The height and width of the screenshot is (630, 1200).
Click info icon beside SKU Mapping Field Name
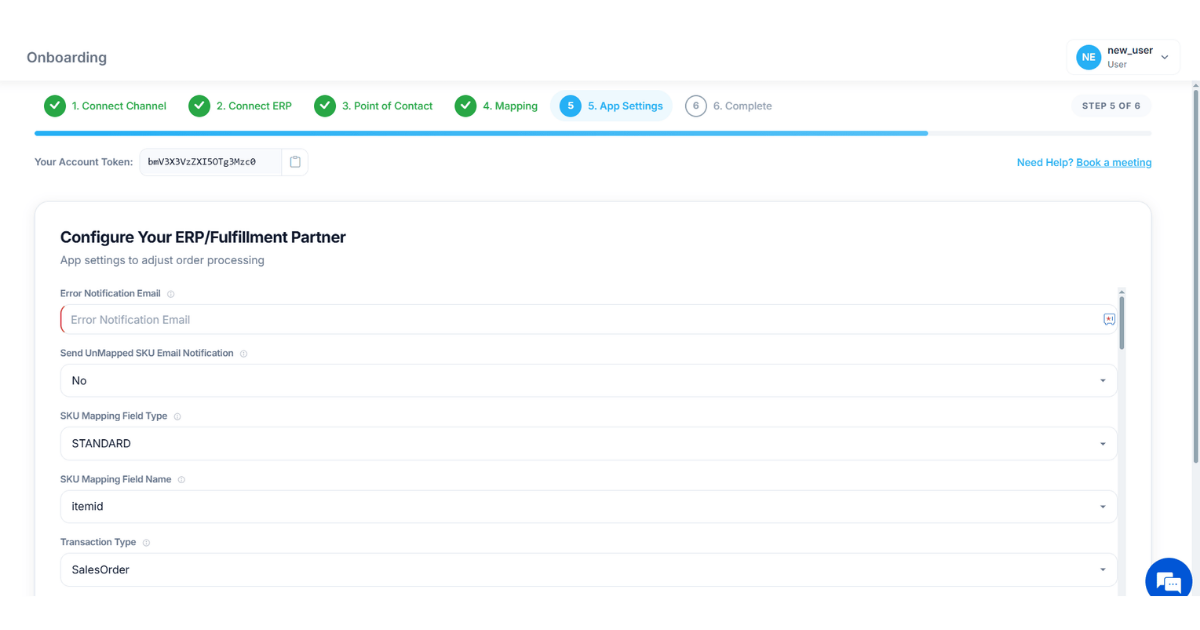tap(182, 480)
